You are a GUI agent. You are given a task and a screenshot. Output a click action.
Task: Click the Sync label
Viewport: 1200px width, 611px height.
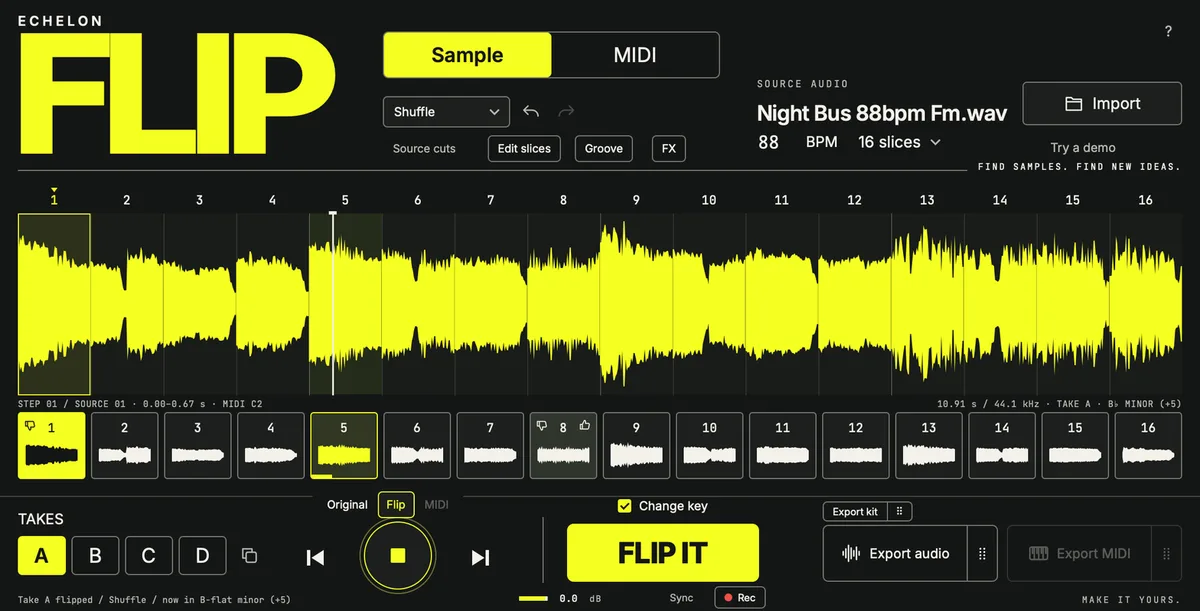681,598
